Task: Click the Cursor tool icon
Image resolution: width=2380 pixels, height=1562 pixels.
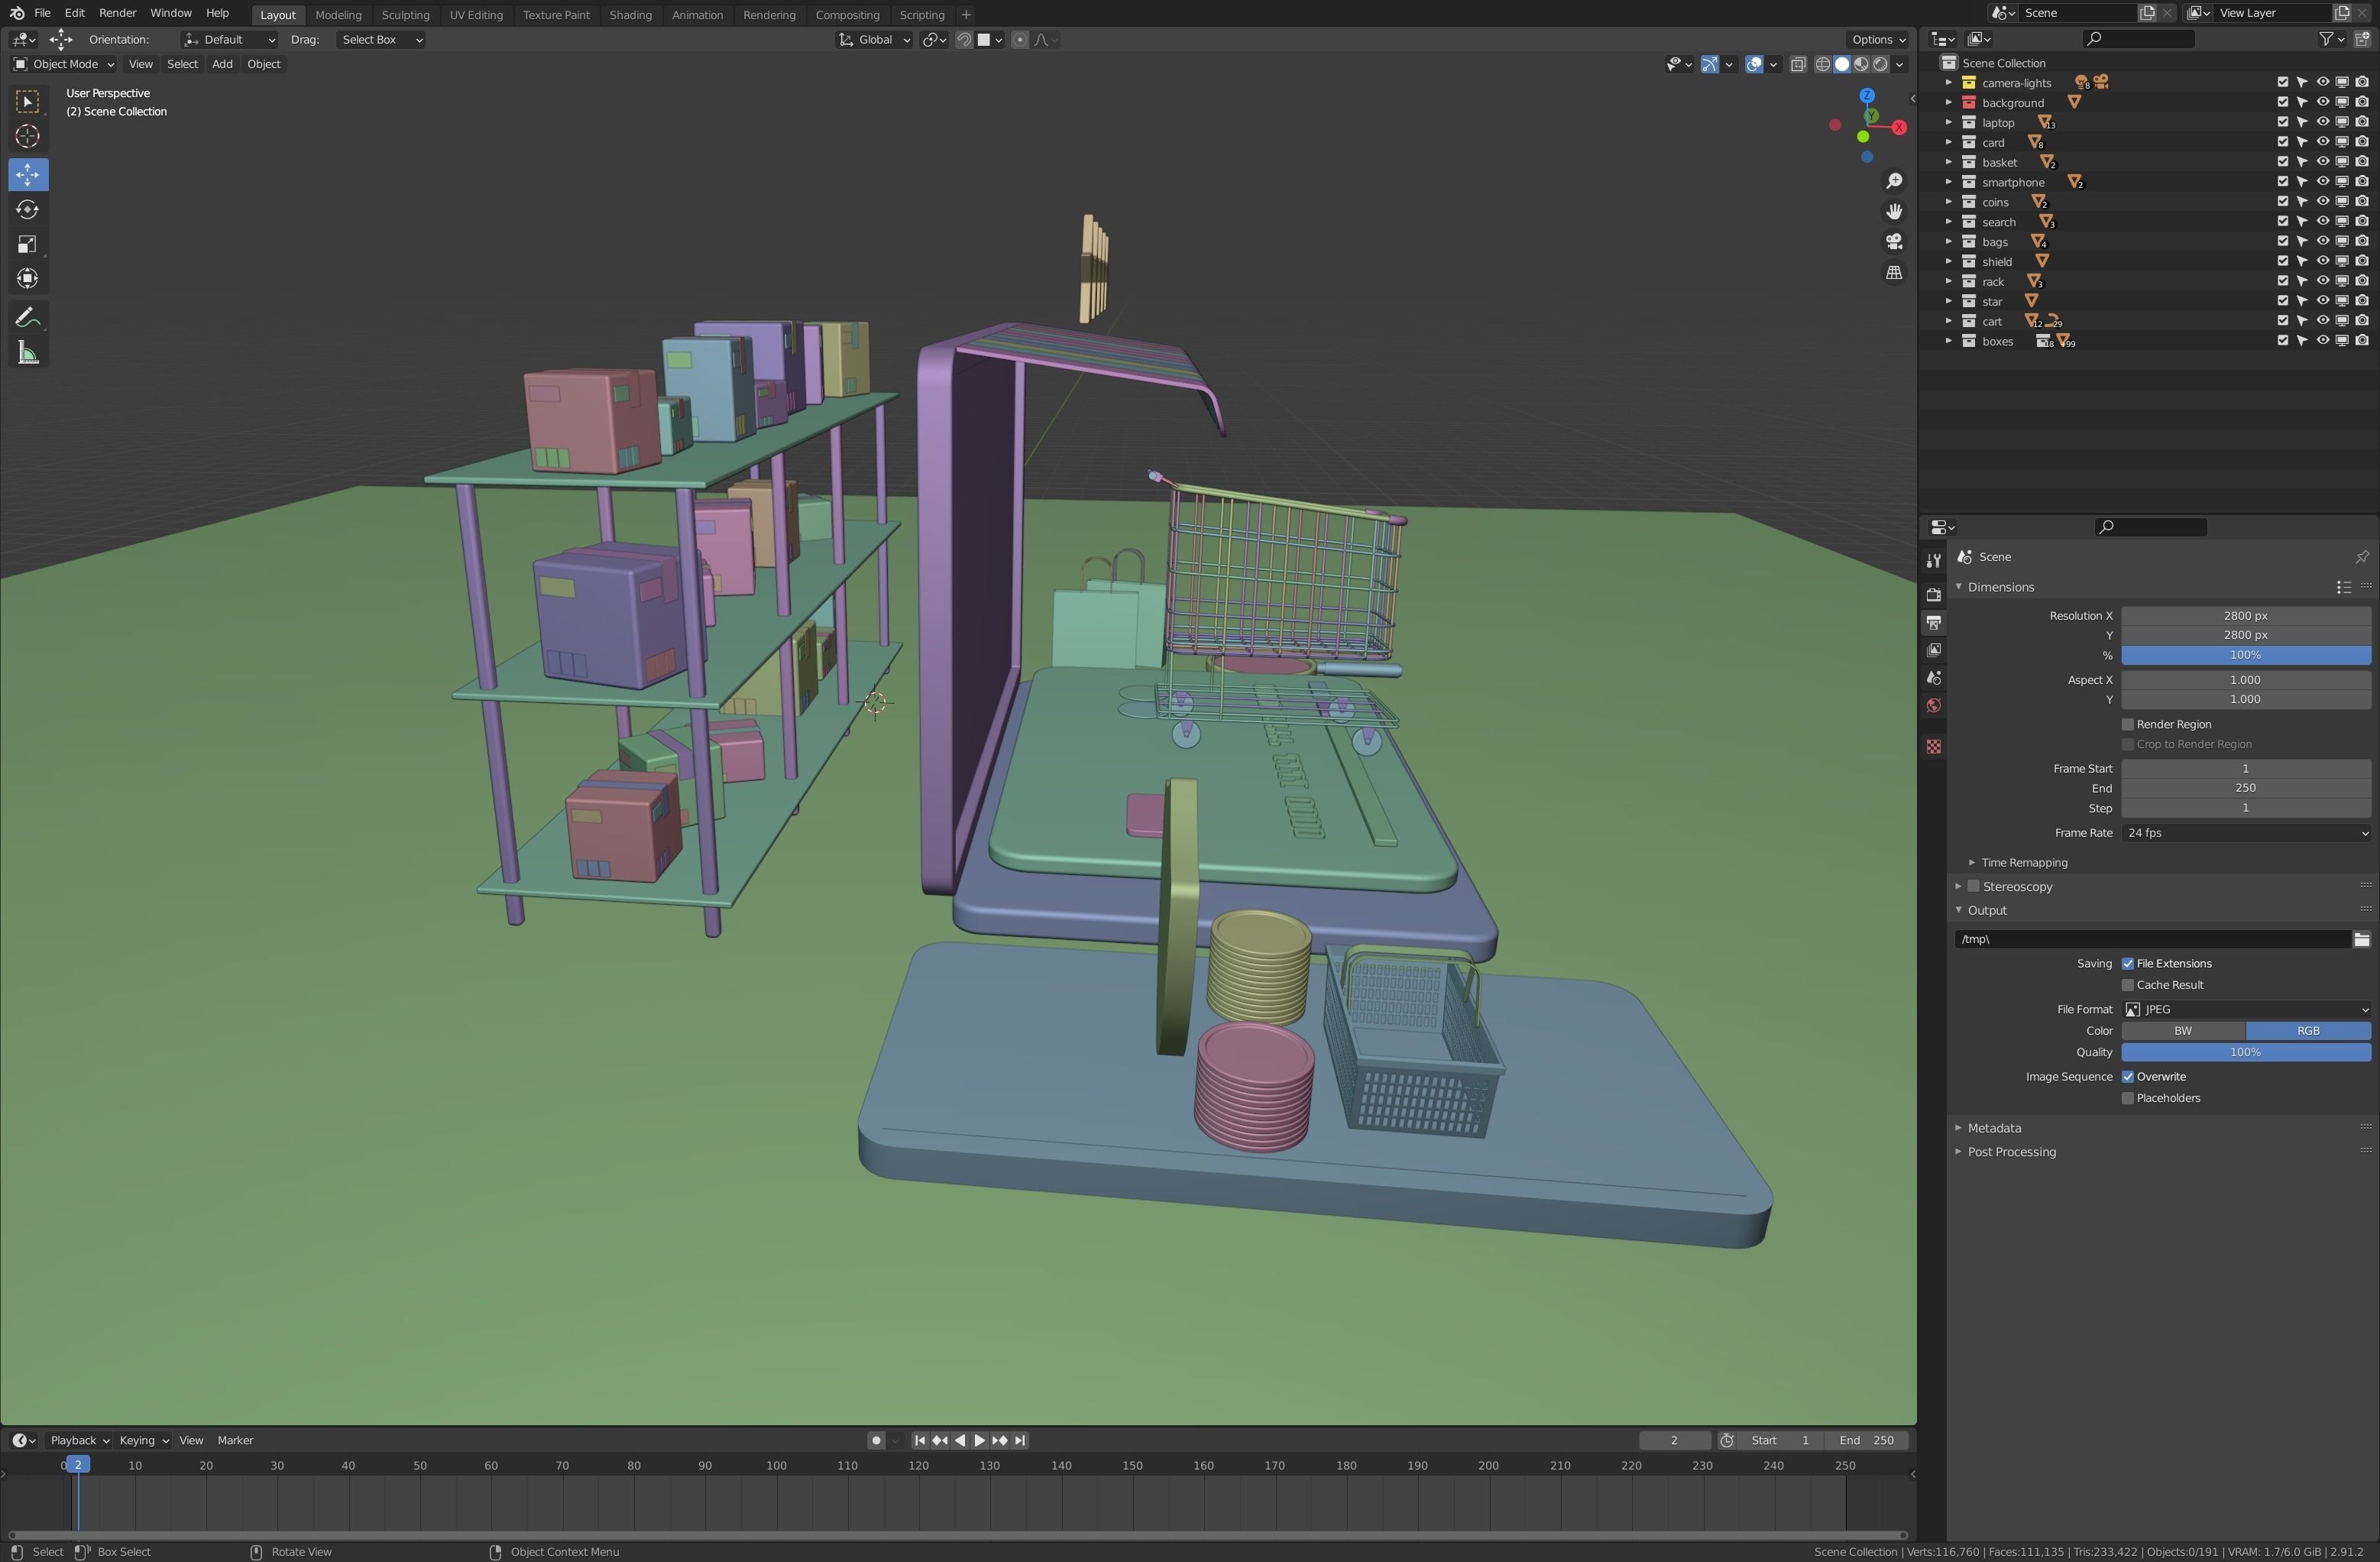Action: coord(28,136)
